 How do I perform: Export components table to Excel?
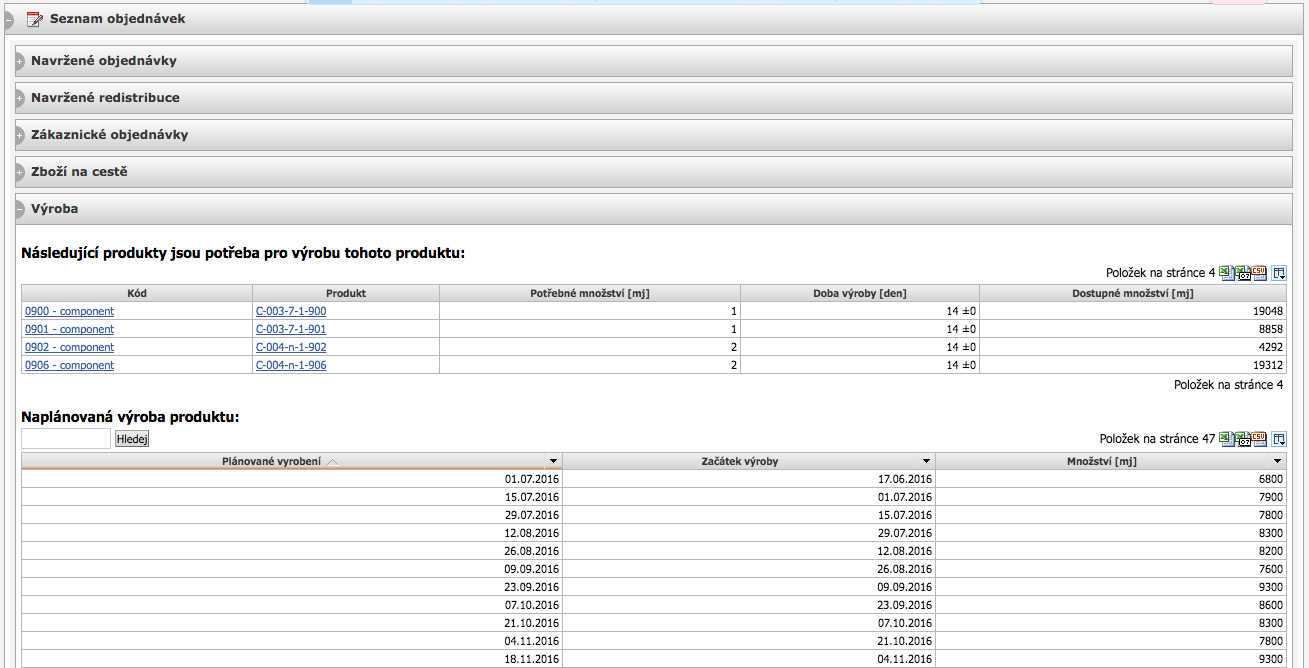[x=1227, y=272]
